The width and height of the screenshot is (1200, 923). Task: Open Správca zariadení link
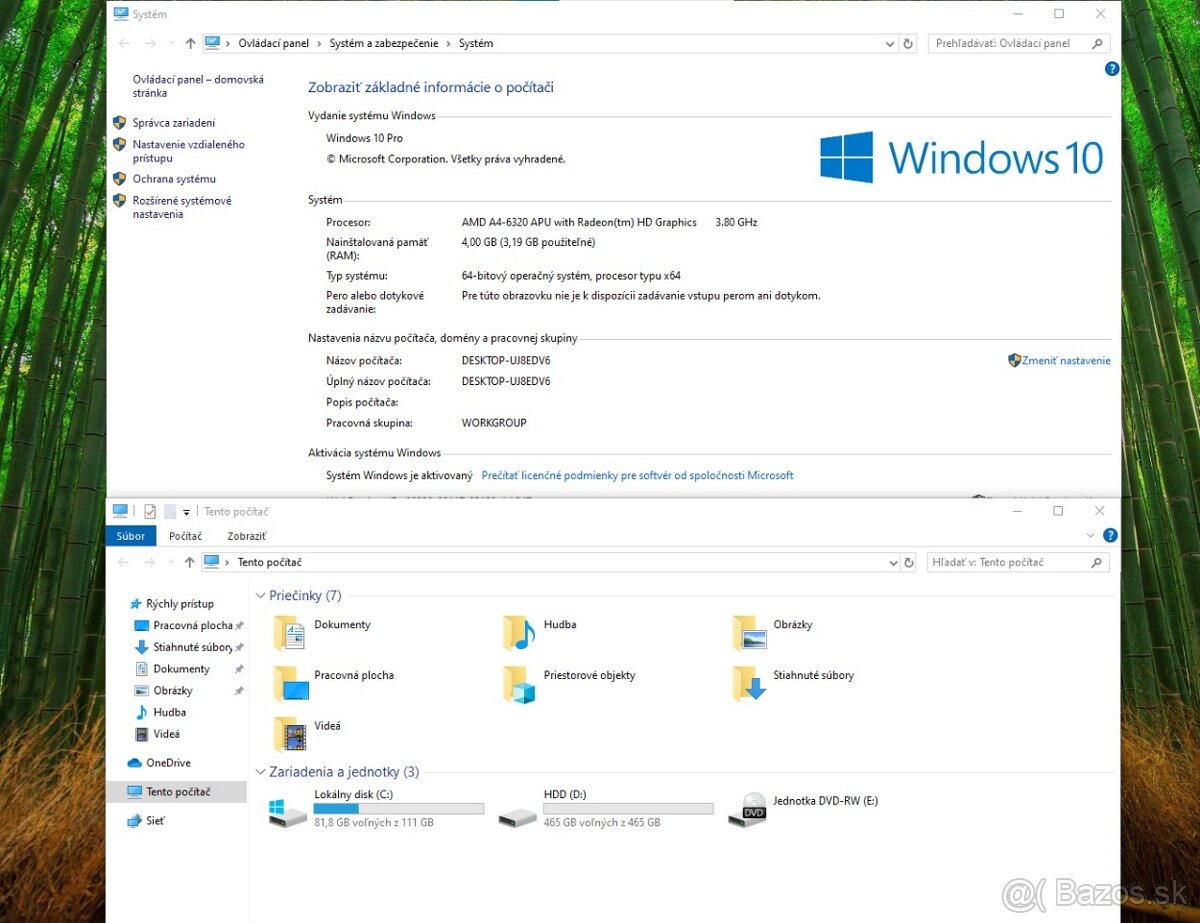tap(173, 123)
